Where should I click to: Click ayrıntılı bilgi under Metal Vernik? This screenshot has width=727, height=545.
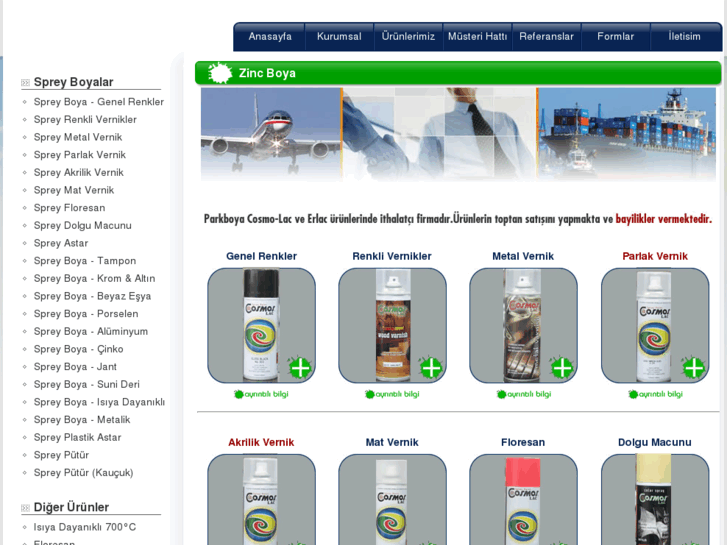coord(523,394)
